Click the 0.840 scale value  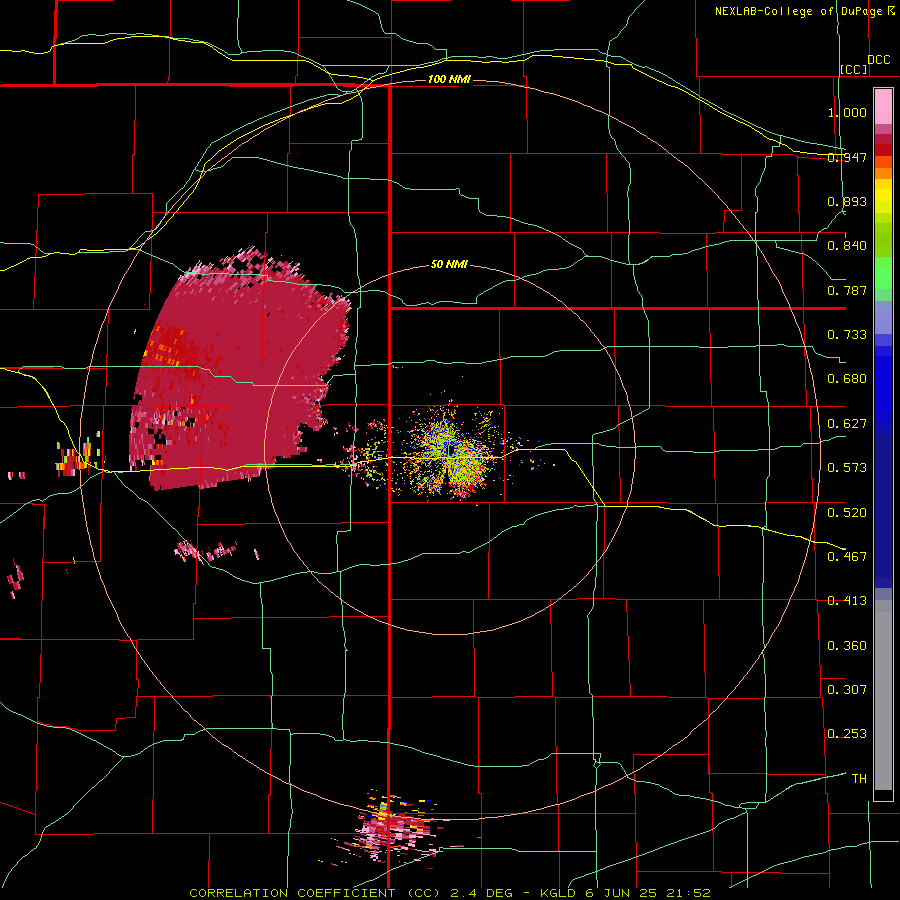pos(847,246)
